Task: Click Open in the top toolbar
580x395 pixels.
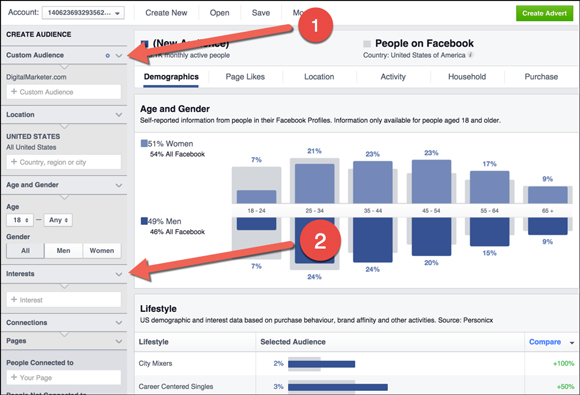Action: [219, 13]
